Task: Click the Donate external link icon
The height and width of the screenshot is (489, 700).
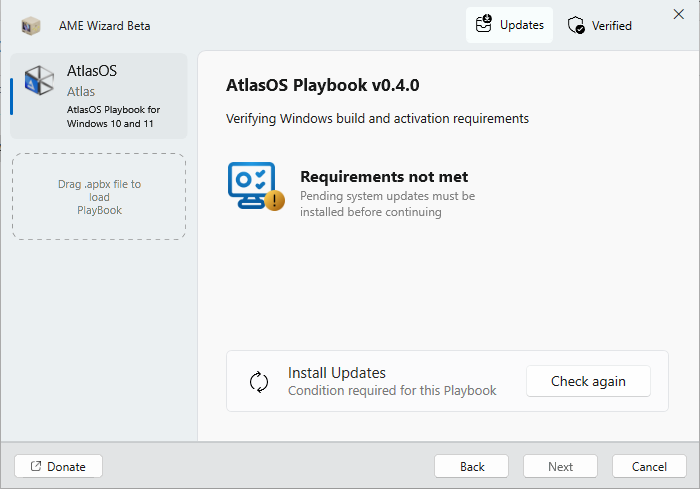Action: click(x=36, y=466)
